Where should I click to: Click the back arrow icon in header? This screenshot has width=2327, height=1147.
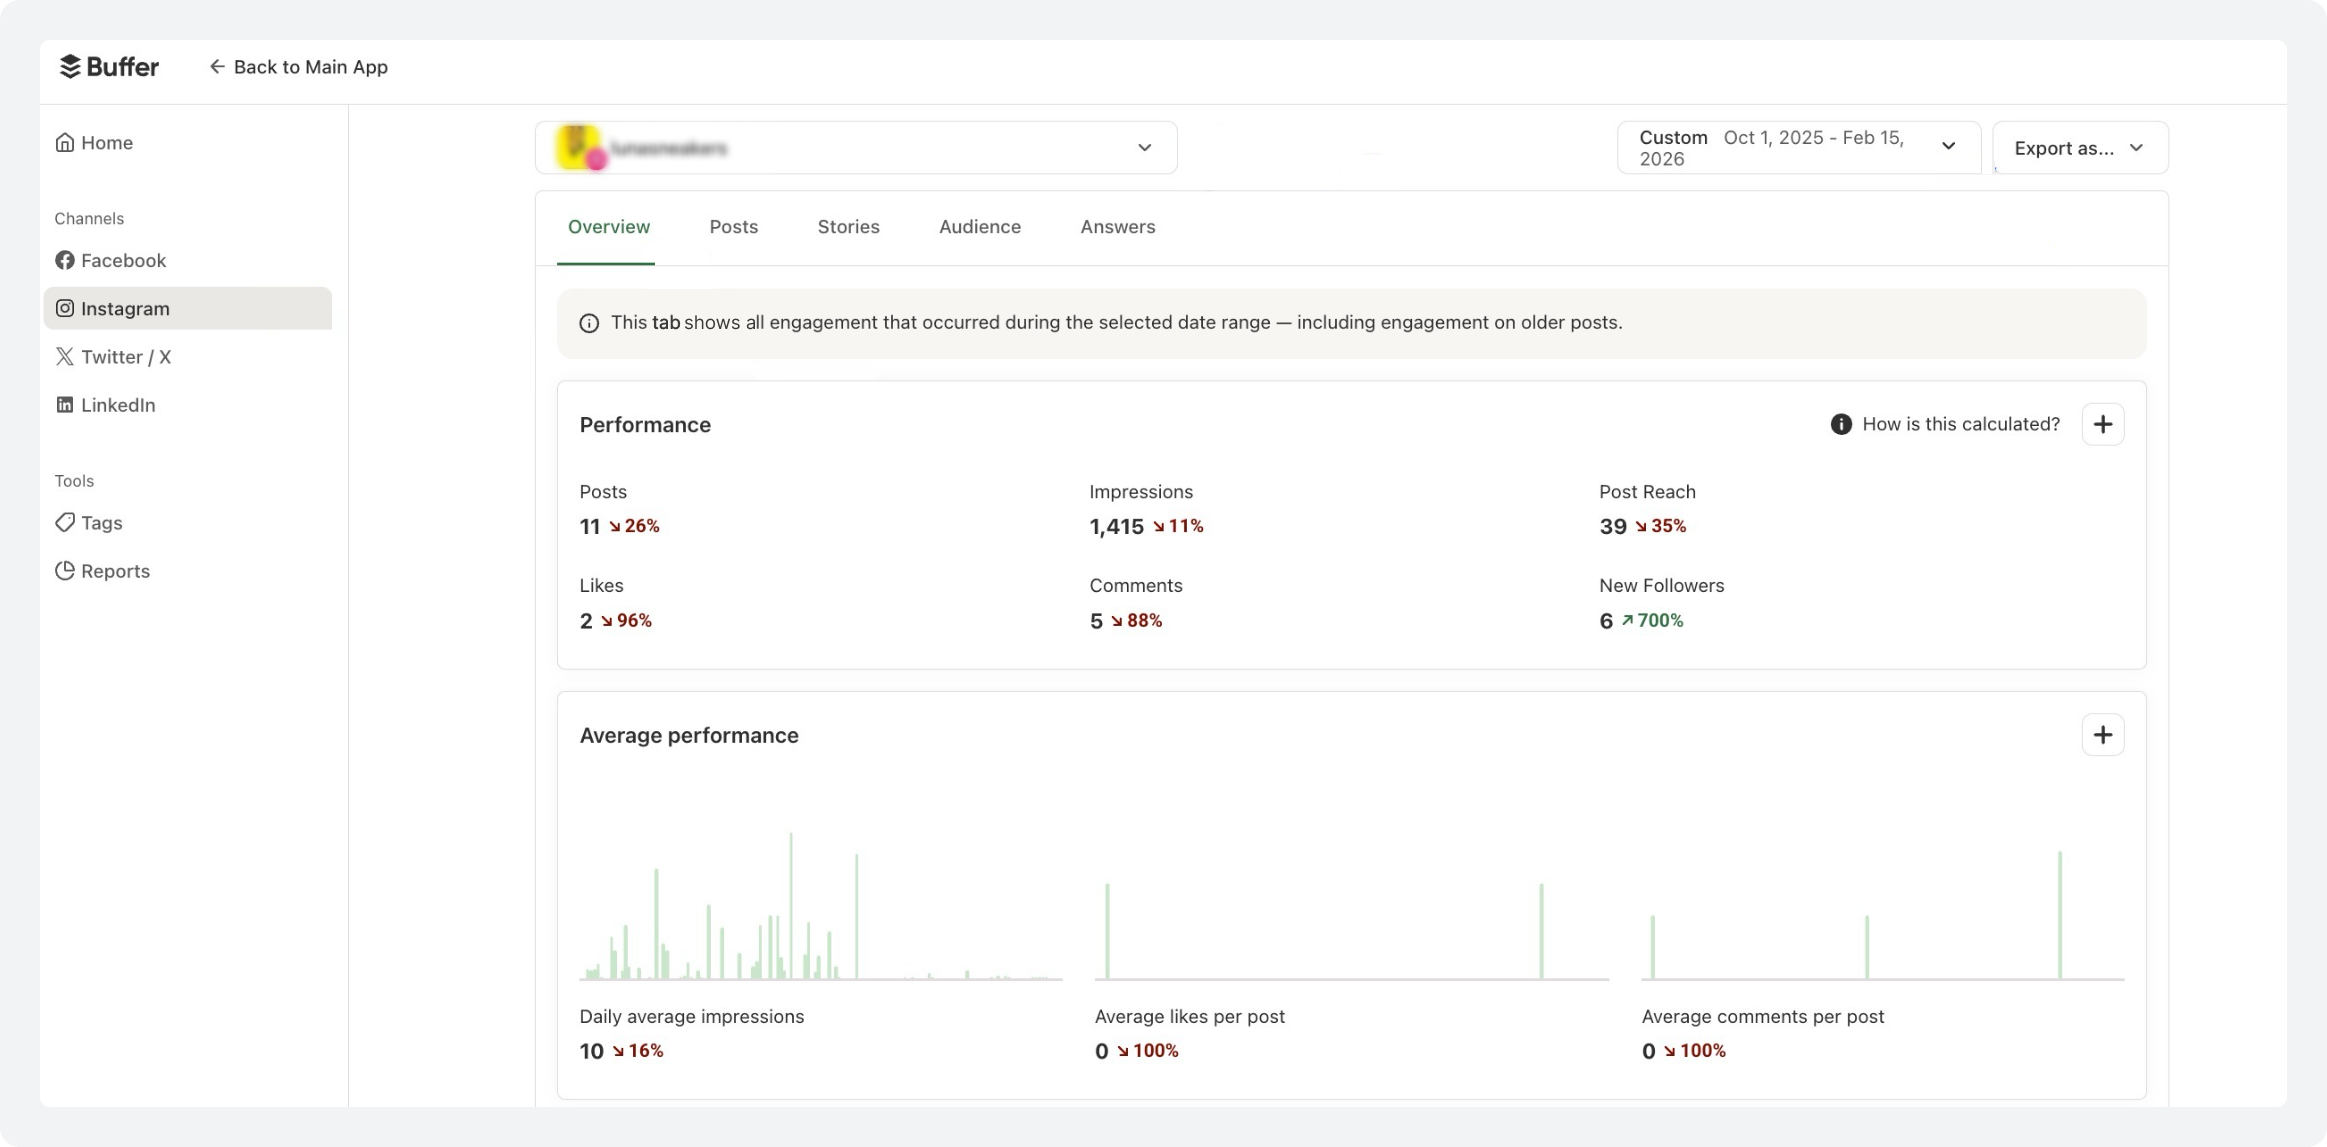[217, 67]
